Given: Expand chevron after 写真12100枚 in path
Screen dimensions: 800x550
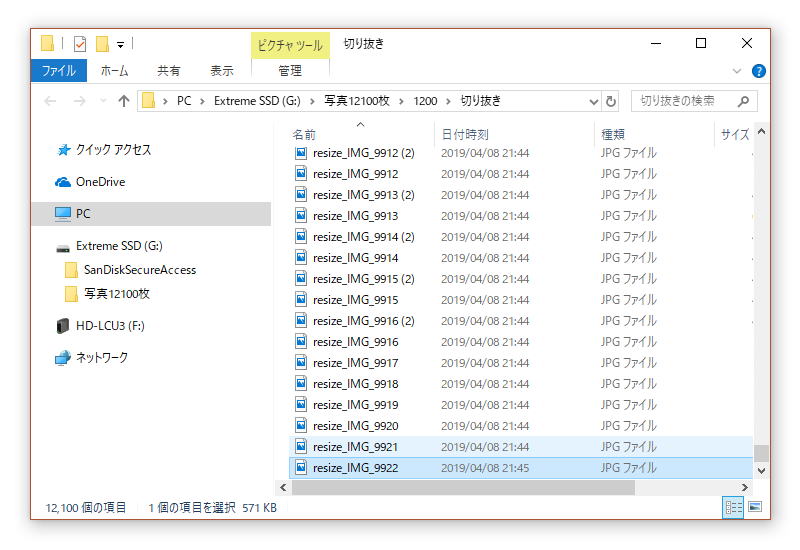Looking at the screenshot, I should pyautogui.click(x=402, y=102).
